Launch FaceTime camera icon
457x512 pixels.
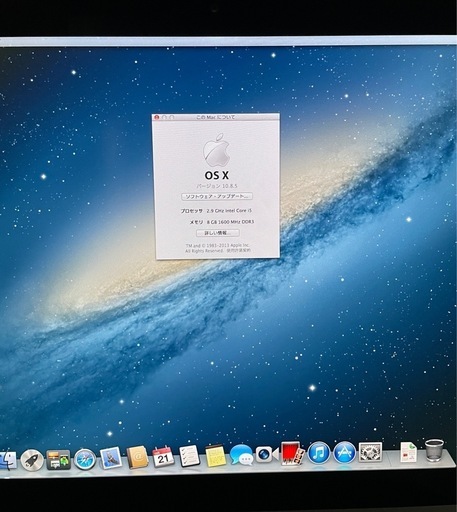pyautogui.click(x=267, y=454)
